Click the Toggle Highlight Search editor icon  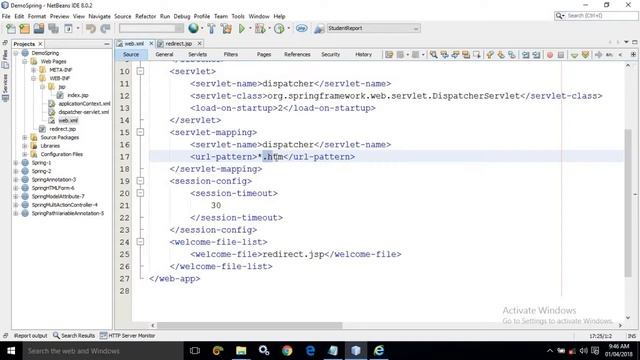pos(466,55)
